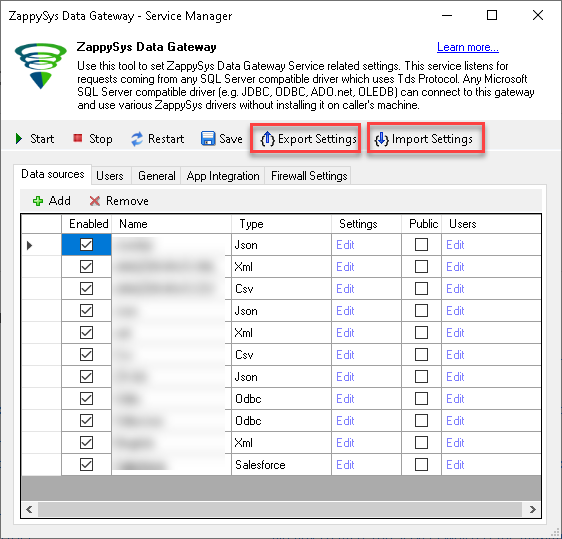Click the Save floppy disk icon
Image resolution: width=562 pixels, height=539 pixels.
208,139
